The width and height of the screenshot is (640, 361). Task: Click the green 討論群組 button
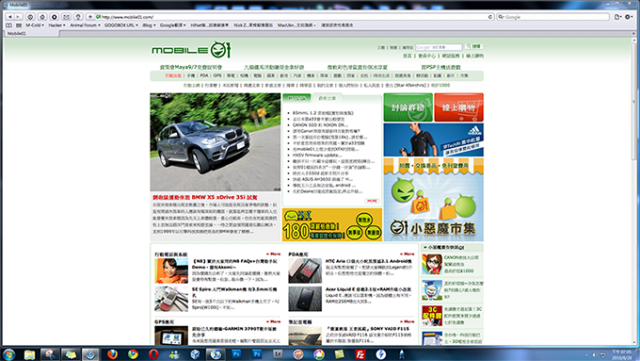pos(408,107)
